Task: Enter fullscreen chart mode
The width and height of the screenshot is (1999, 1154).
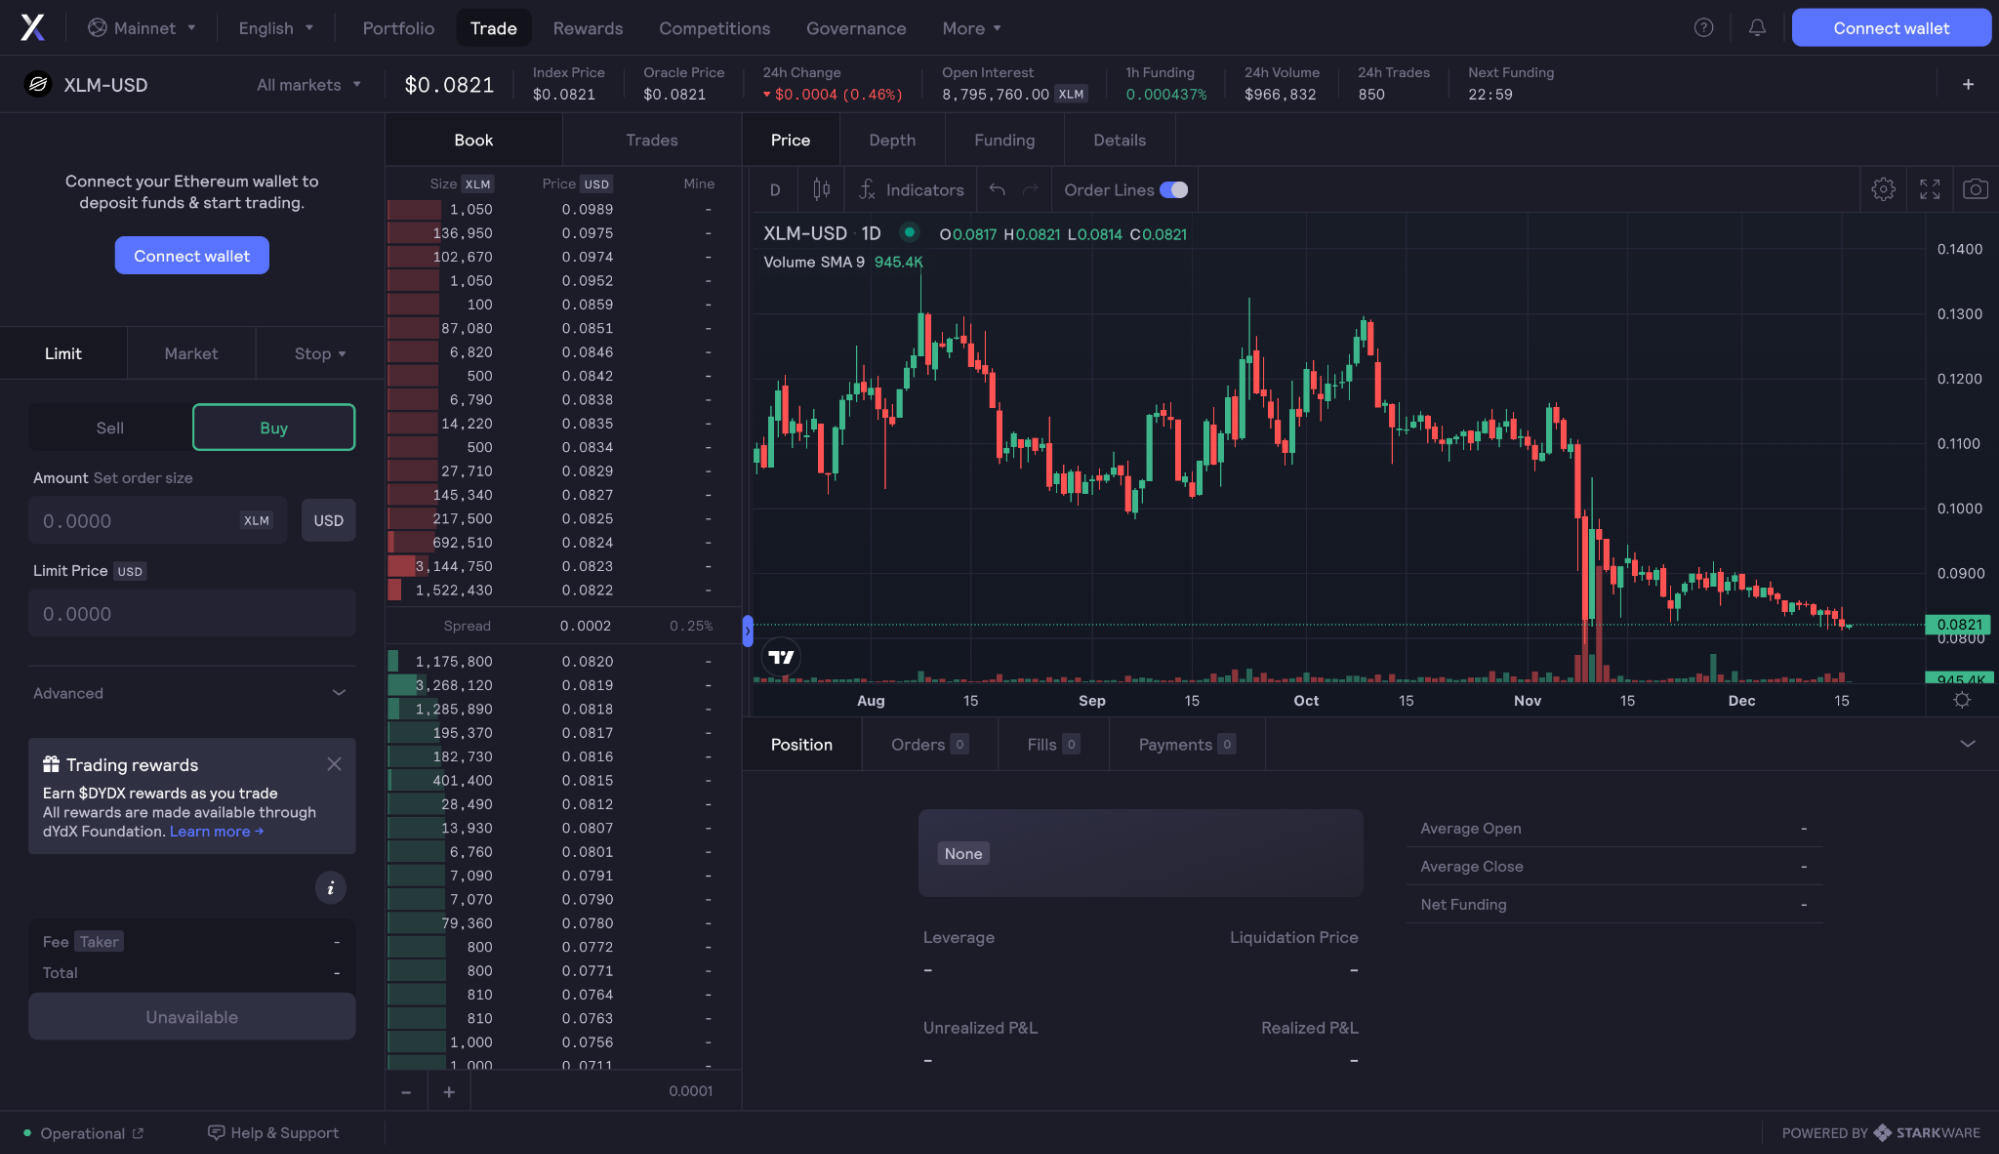Action: click(1929, 189)
